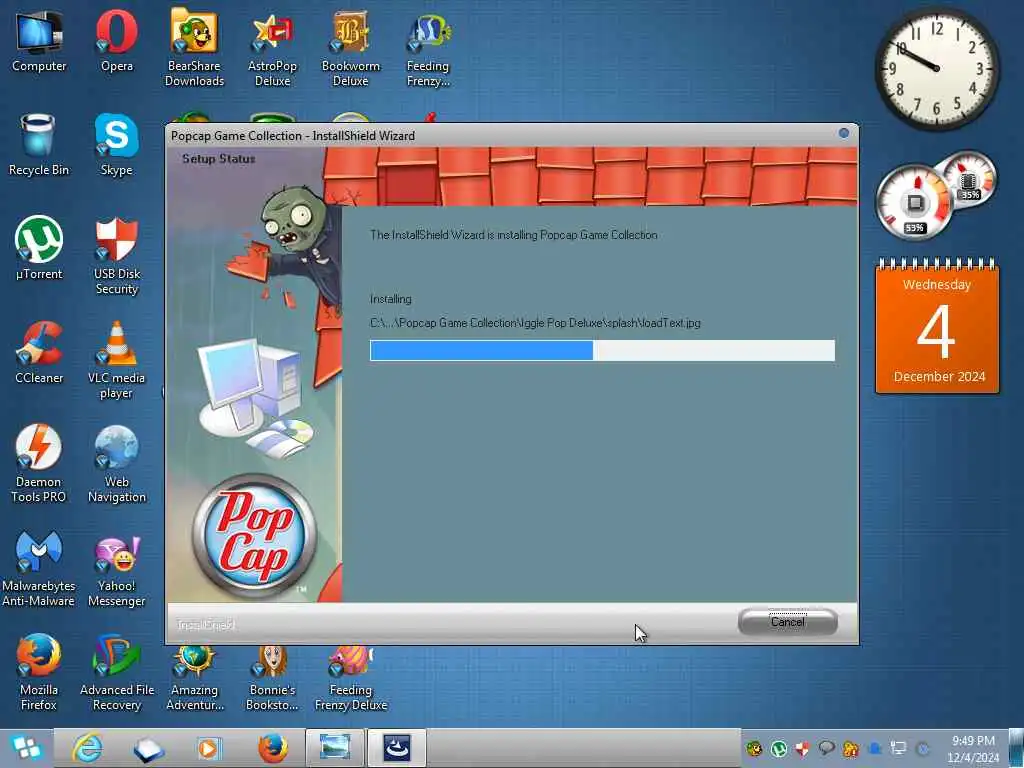Screen dimensions: 1024x768
Task: Open Firefox from the taskbar
Action: 273,748
